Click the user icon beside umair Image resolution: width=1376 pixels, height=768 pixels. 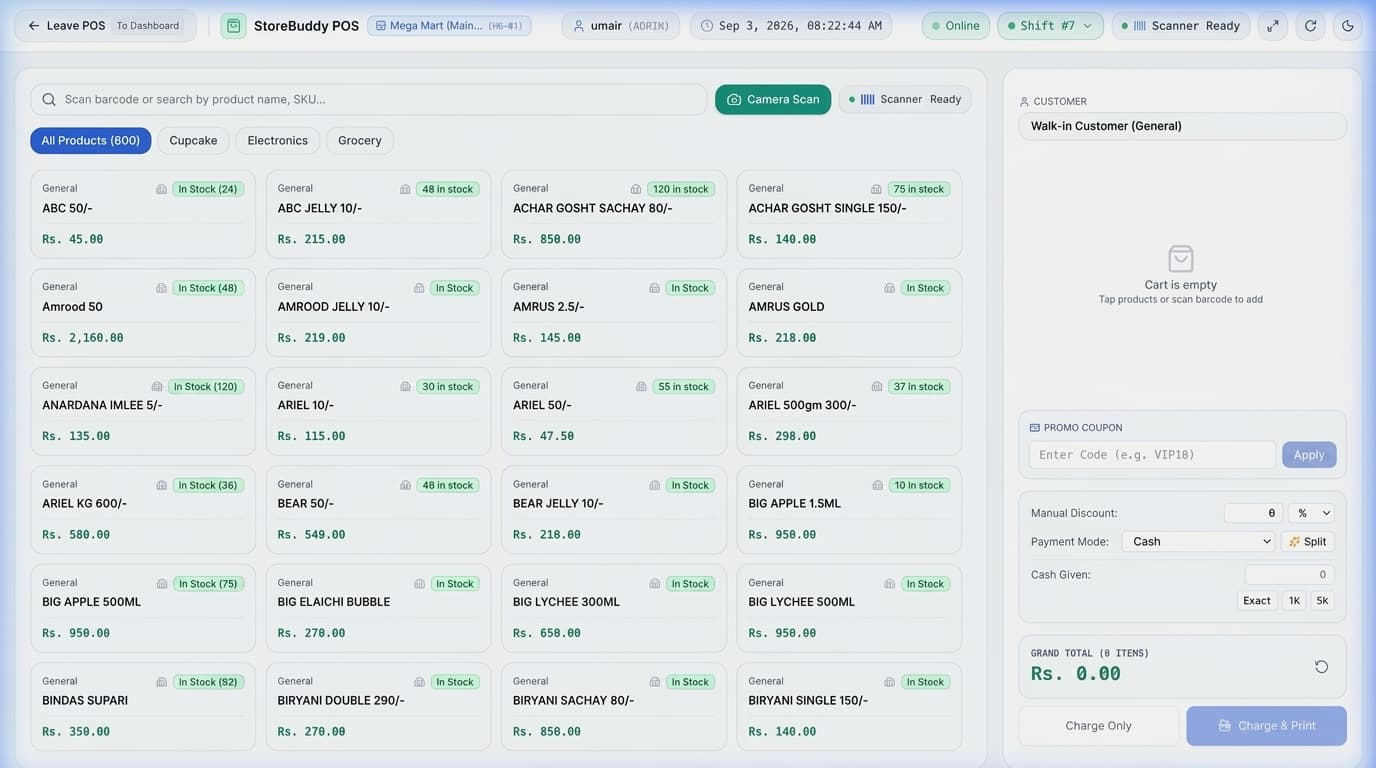point(578,26)
